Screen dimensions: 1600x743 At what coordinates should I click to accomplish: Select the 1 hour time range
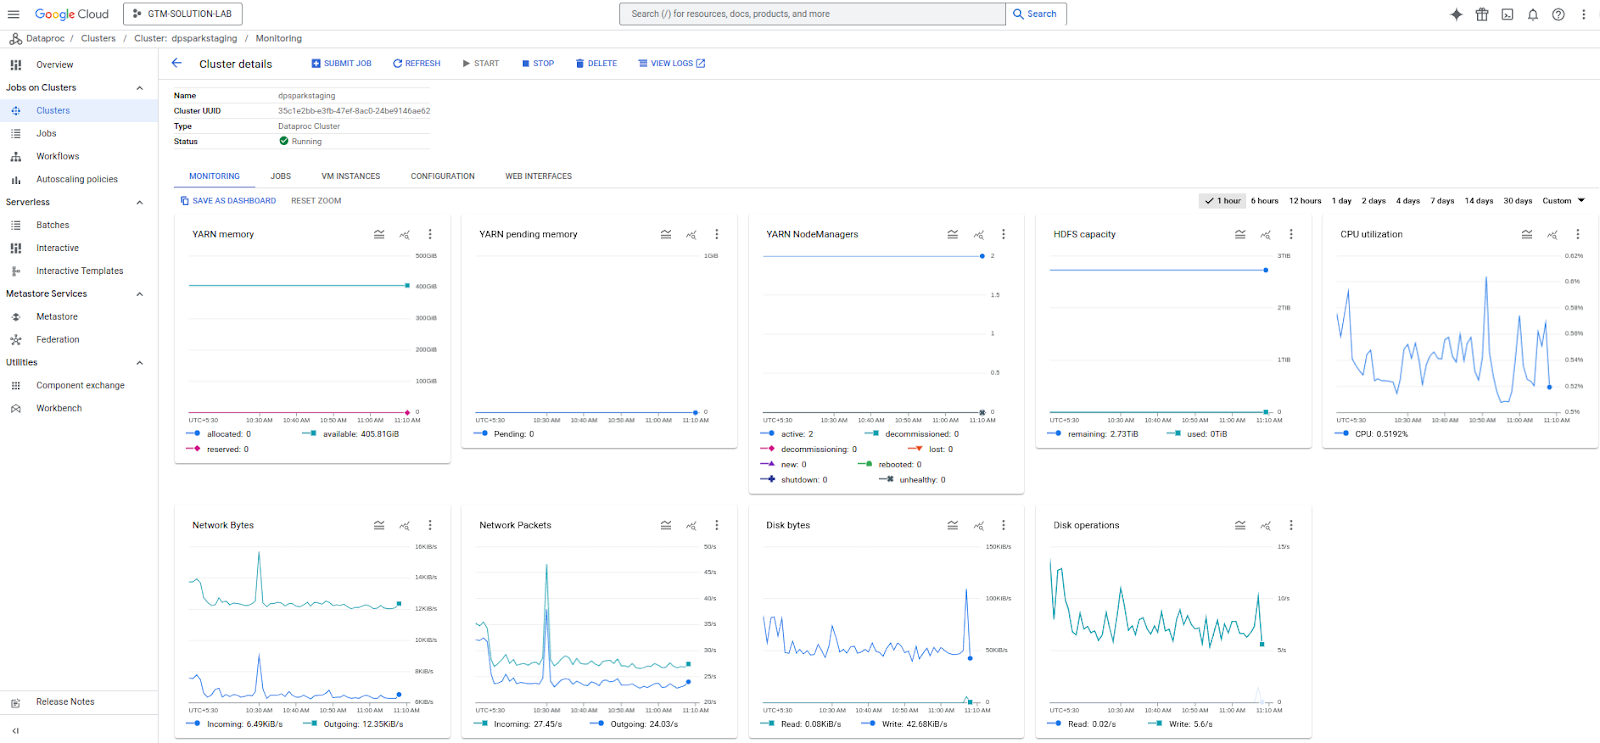(x=1222, y=201)
